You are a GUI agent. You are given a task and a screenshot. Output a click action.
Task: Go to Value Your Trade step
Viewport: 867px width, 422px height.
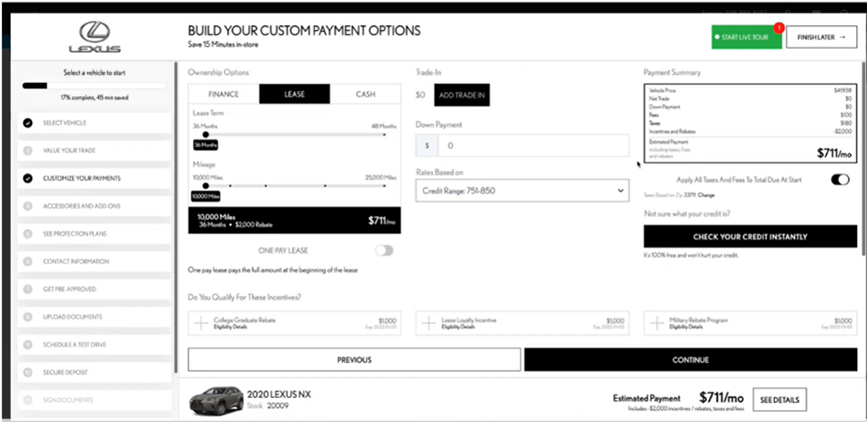point(95,150)
